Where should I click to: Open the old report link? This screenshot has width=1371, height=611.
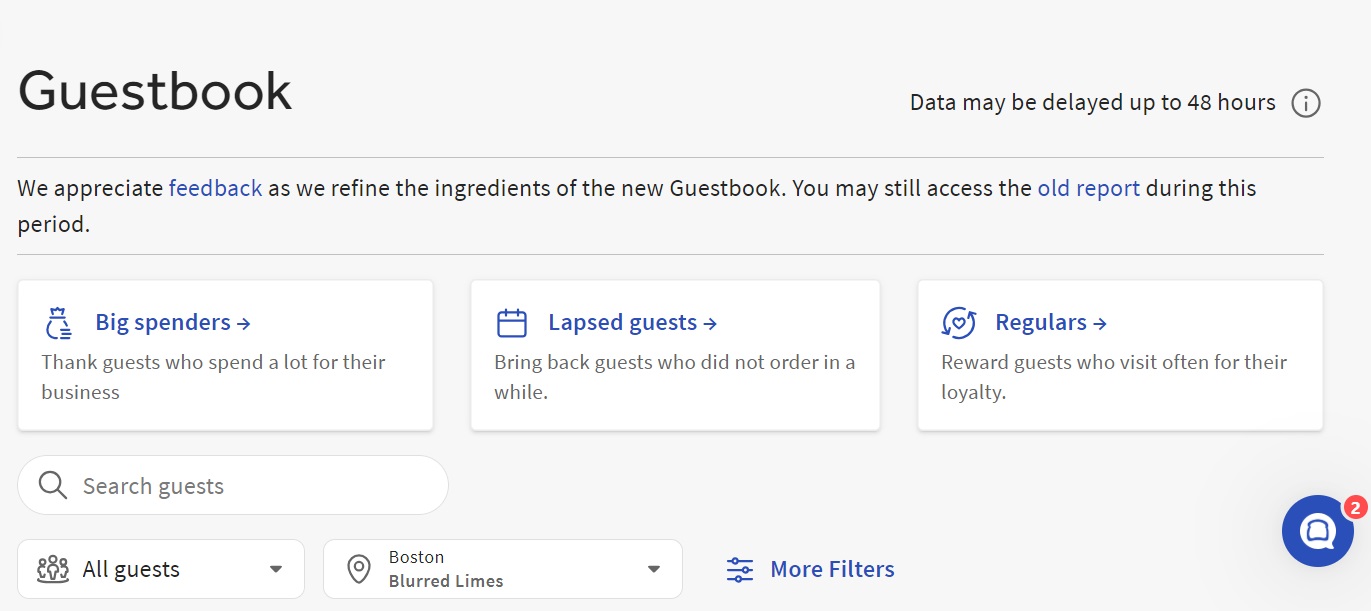[1088, 188]
